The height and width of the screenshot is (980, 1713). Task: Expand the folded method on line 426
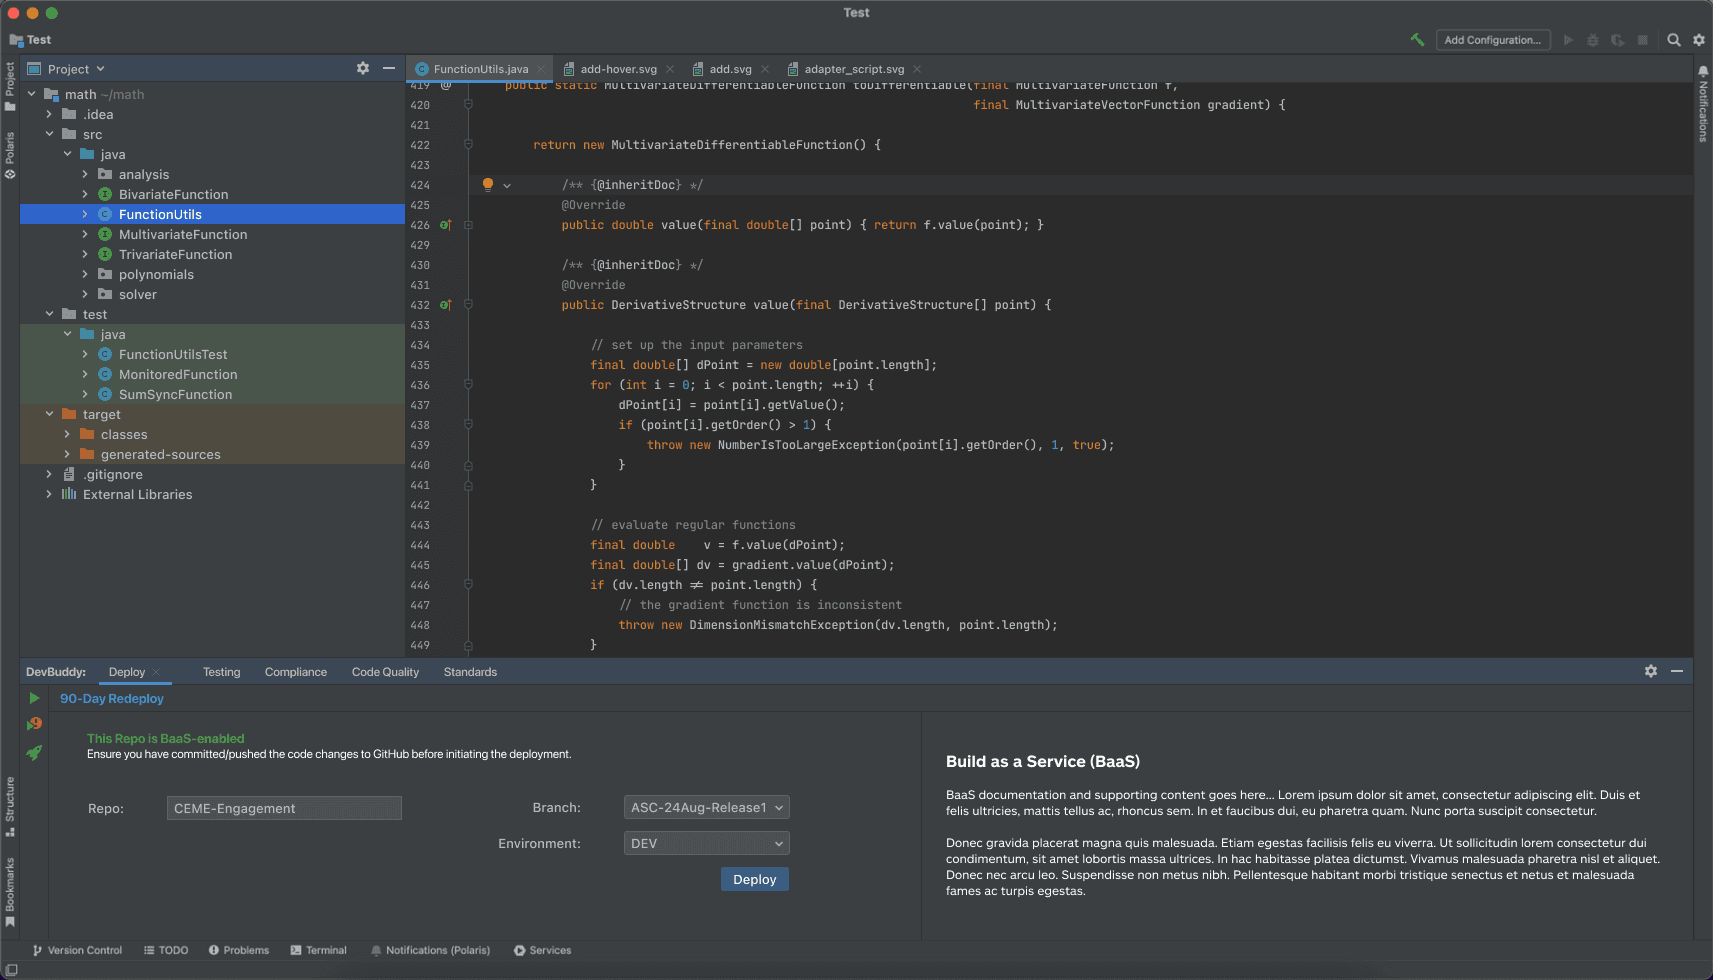(468, 225)
